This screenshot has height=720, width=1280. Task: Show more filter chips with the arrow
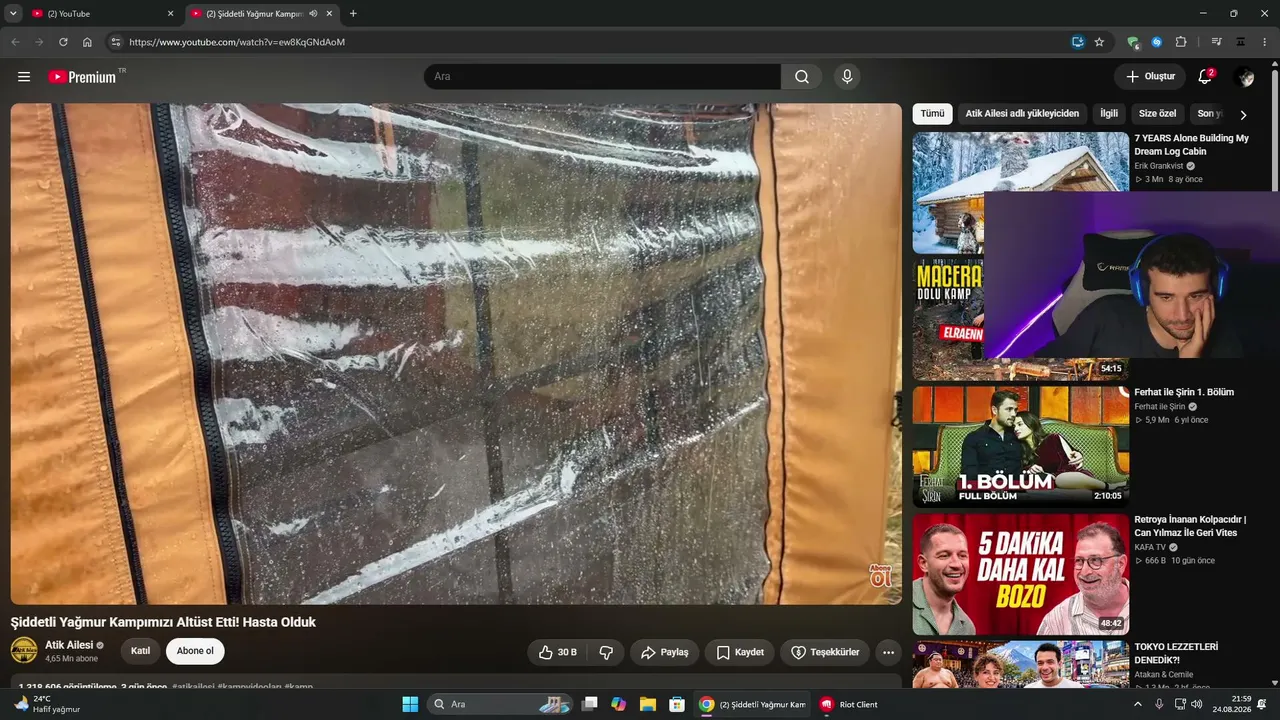pyautogui.click(x=1243, y=115)
